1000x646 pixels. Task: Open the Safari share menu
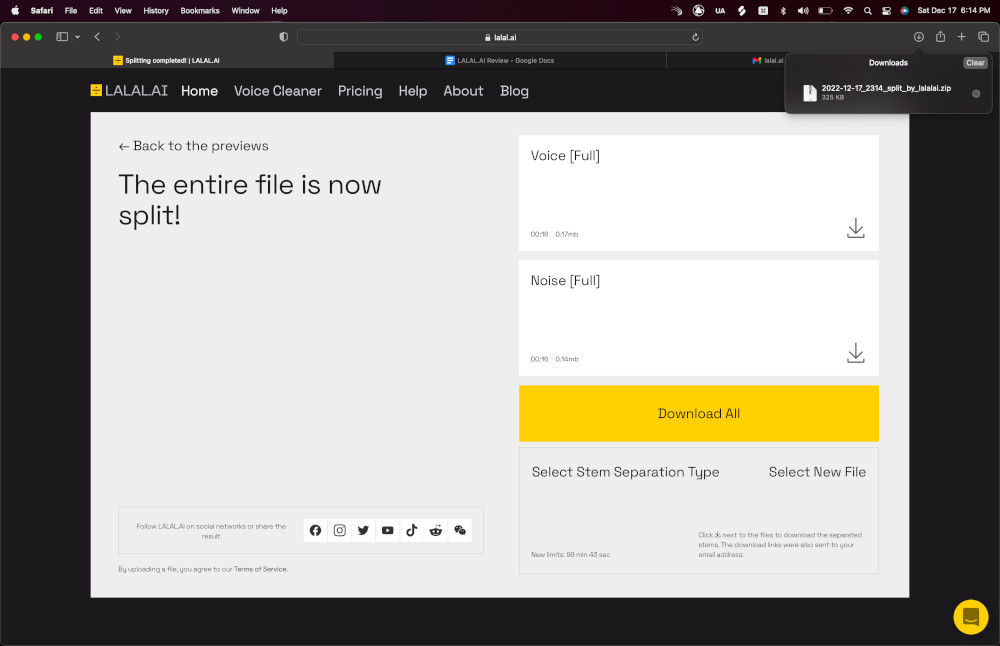coord(940,36)
